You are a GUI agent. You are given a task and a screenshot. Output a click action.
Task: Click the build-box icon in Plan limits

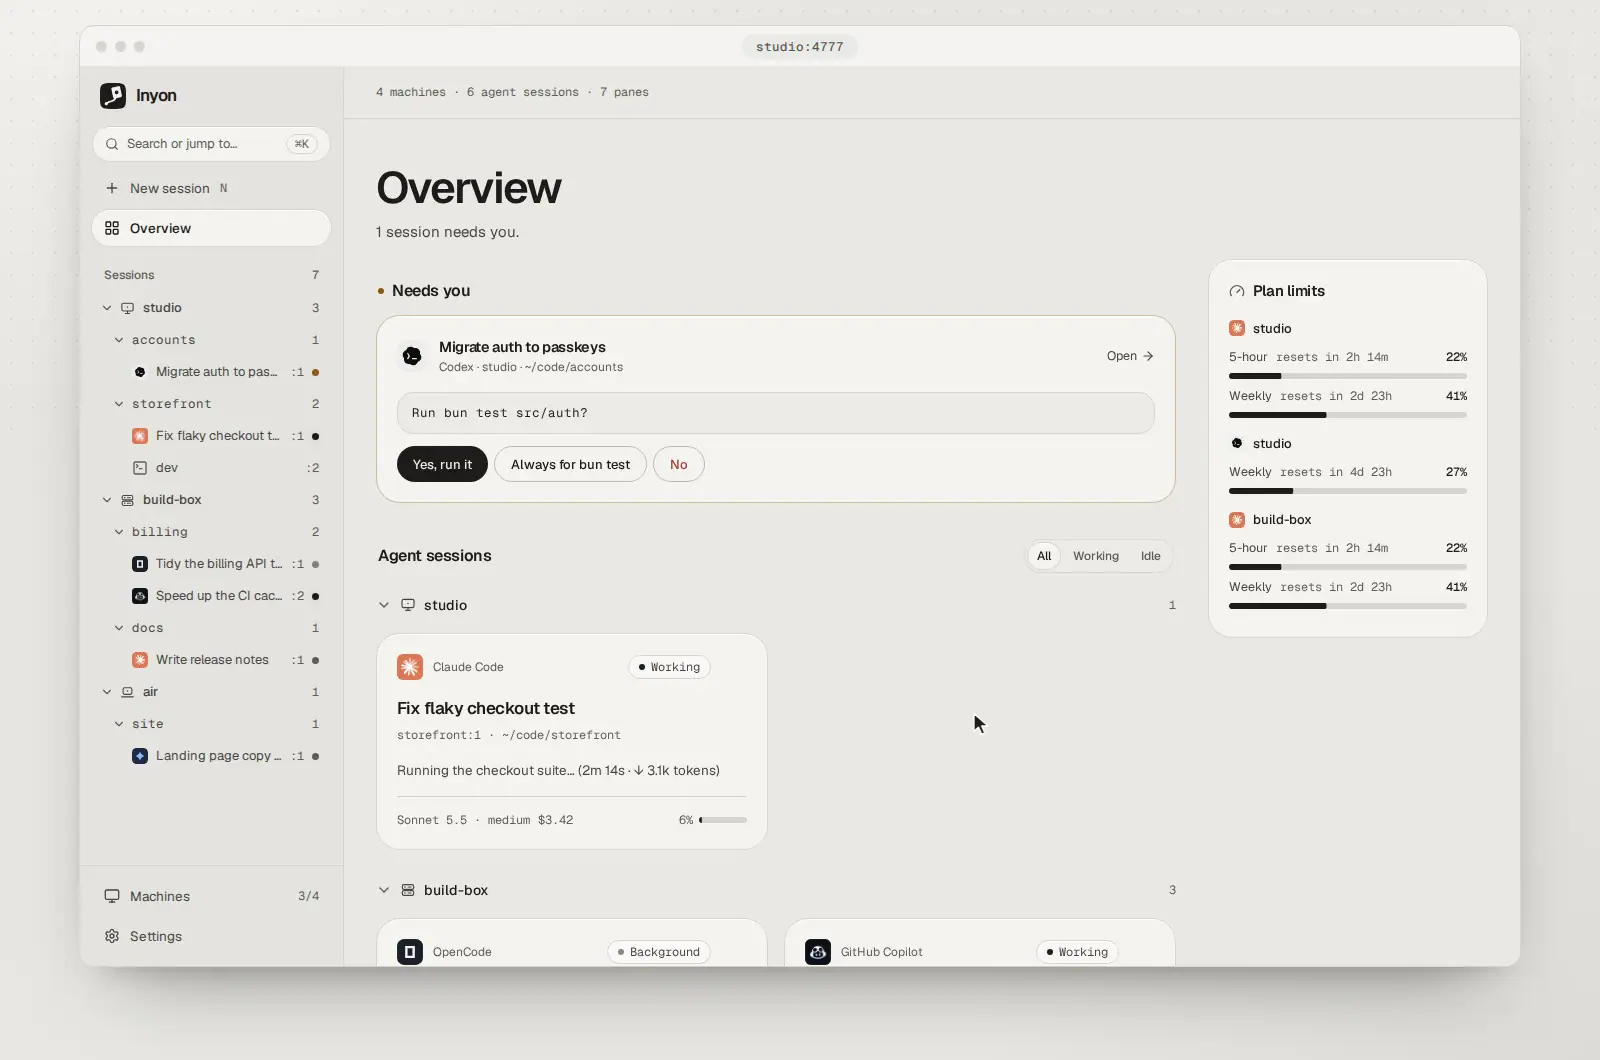(1237, 520)
